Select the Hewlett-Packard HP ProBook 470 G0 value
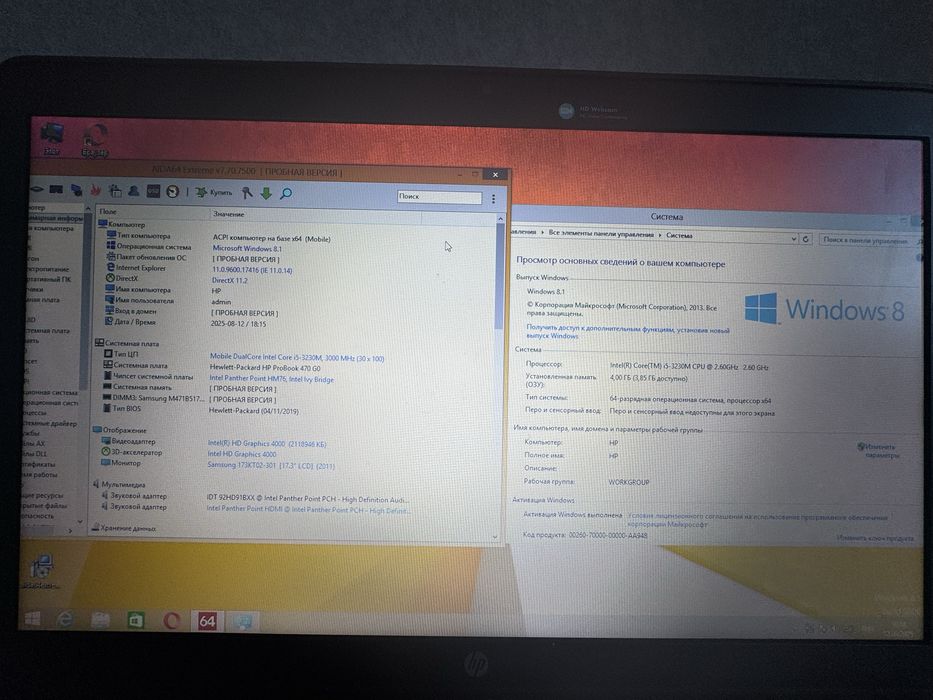 pyautogui.click(x=265, y=368)
